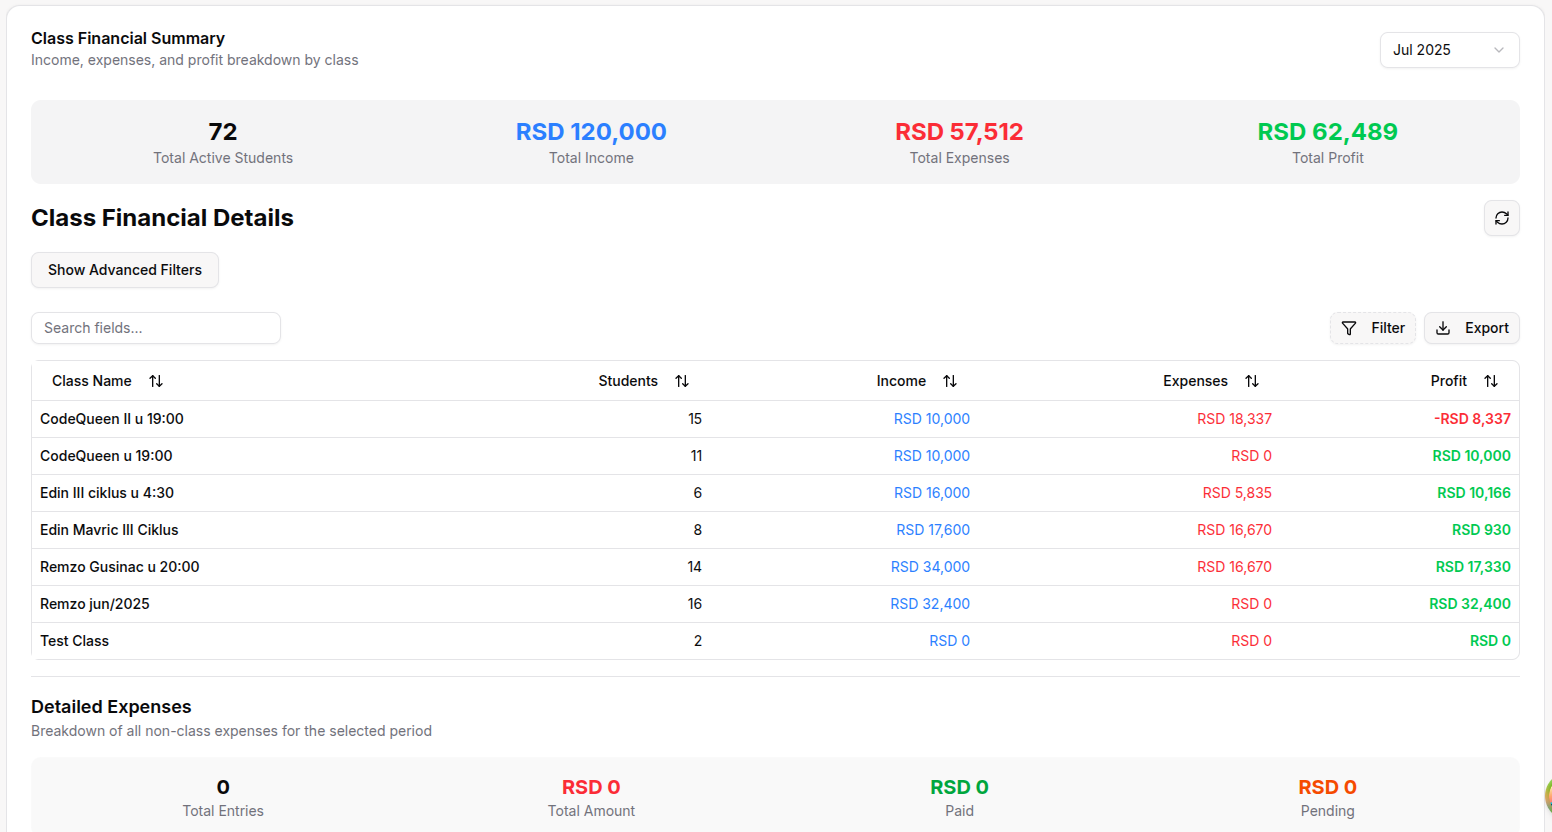Image resolution: width=1552 pixels, height=832 pixels.
Task: Click the Students column sort icon
Action: pos(682,381)
